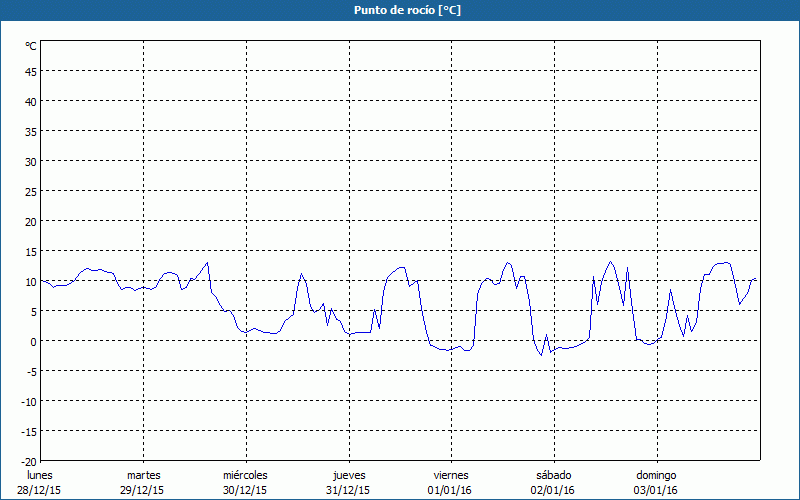Click the chart title Punto de rocío
The height and width of the screenshot is (500, 800).
[x=407, y=10]
